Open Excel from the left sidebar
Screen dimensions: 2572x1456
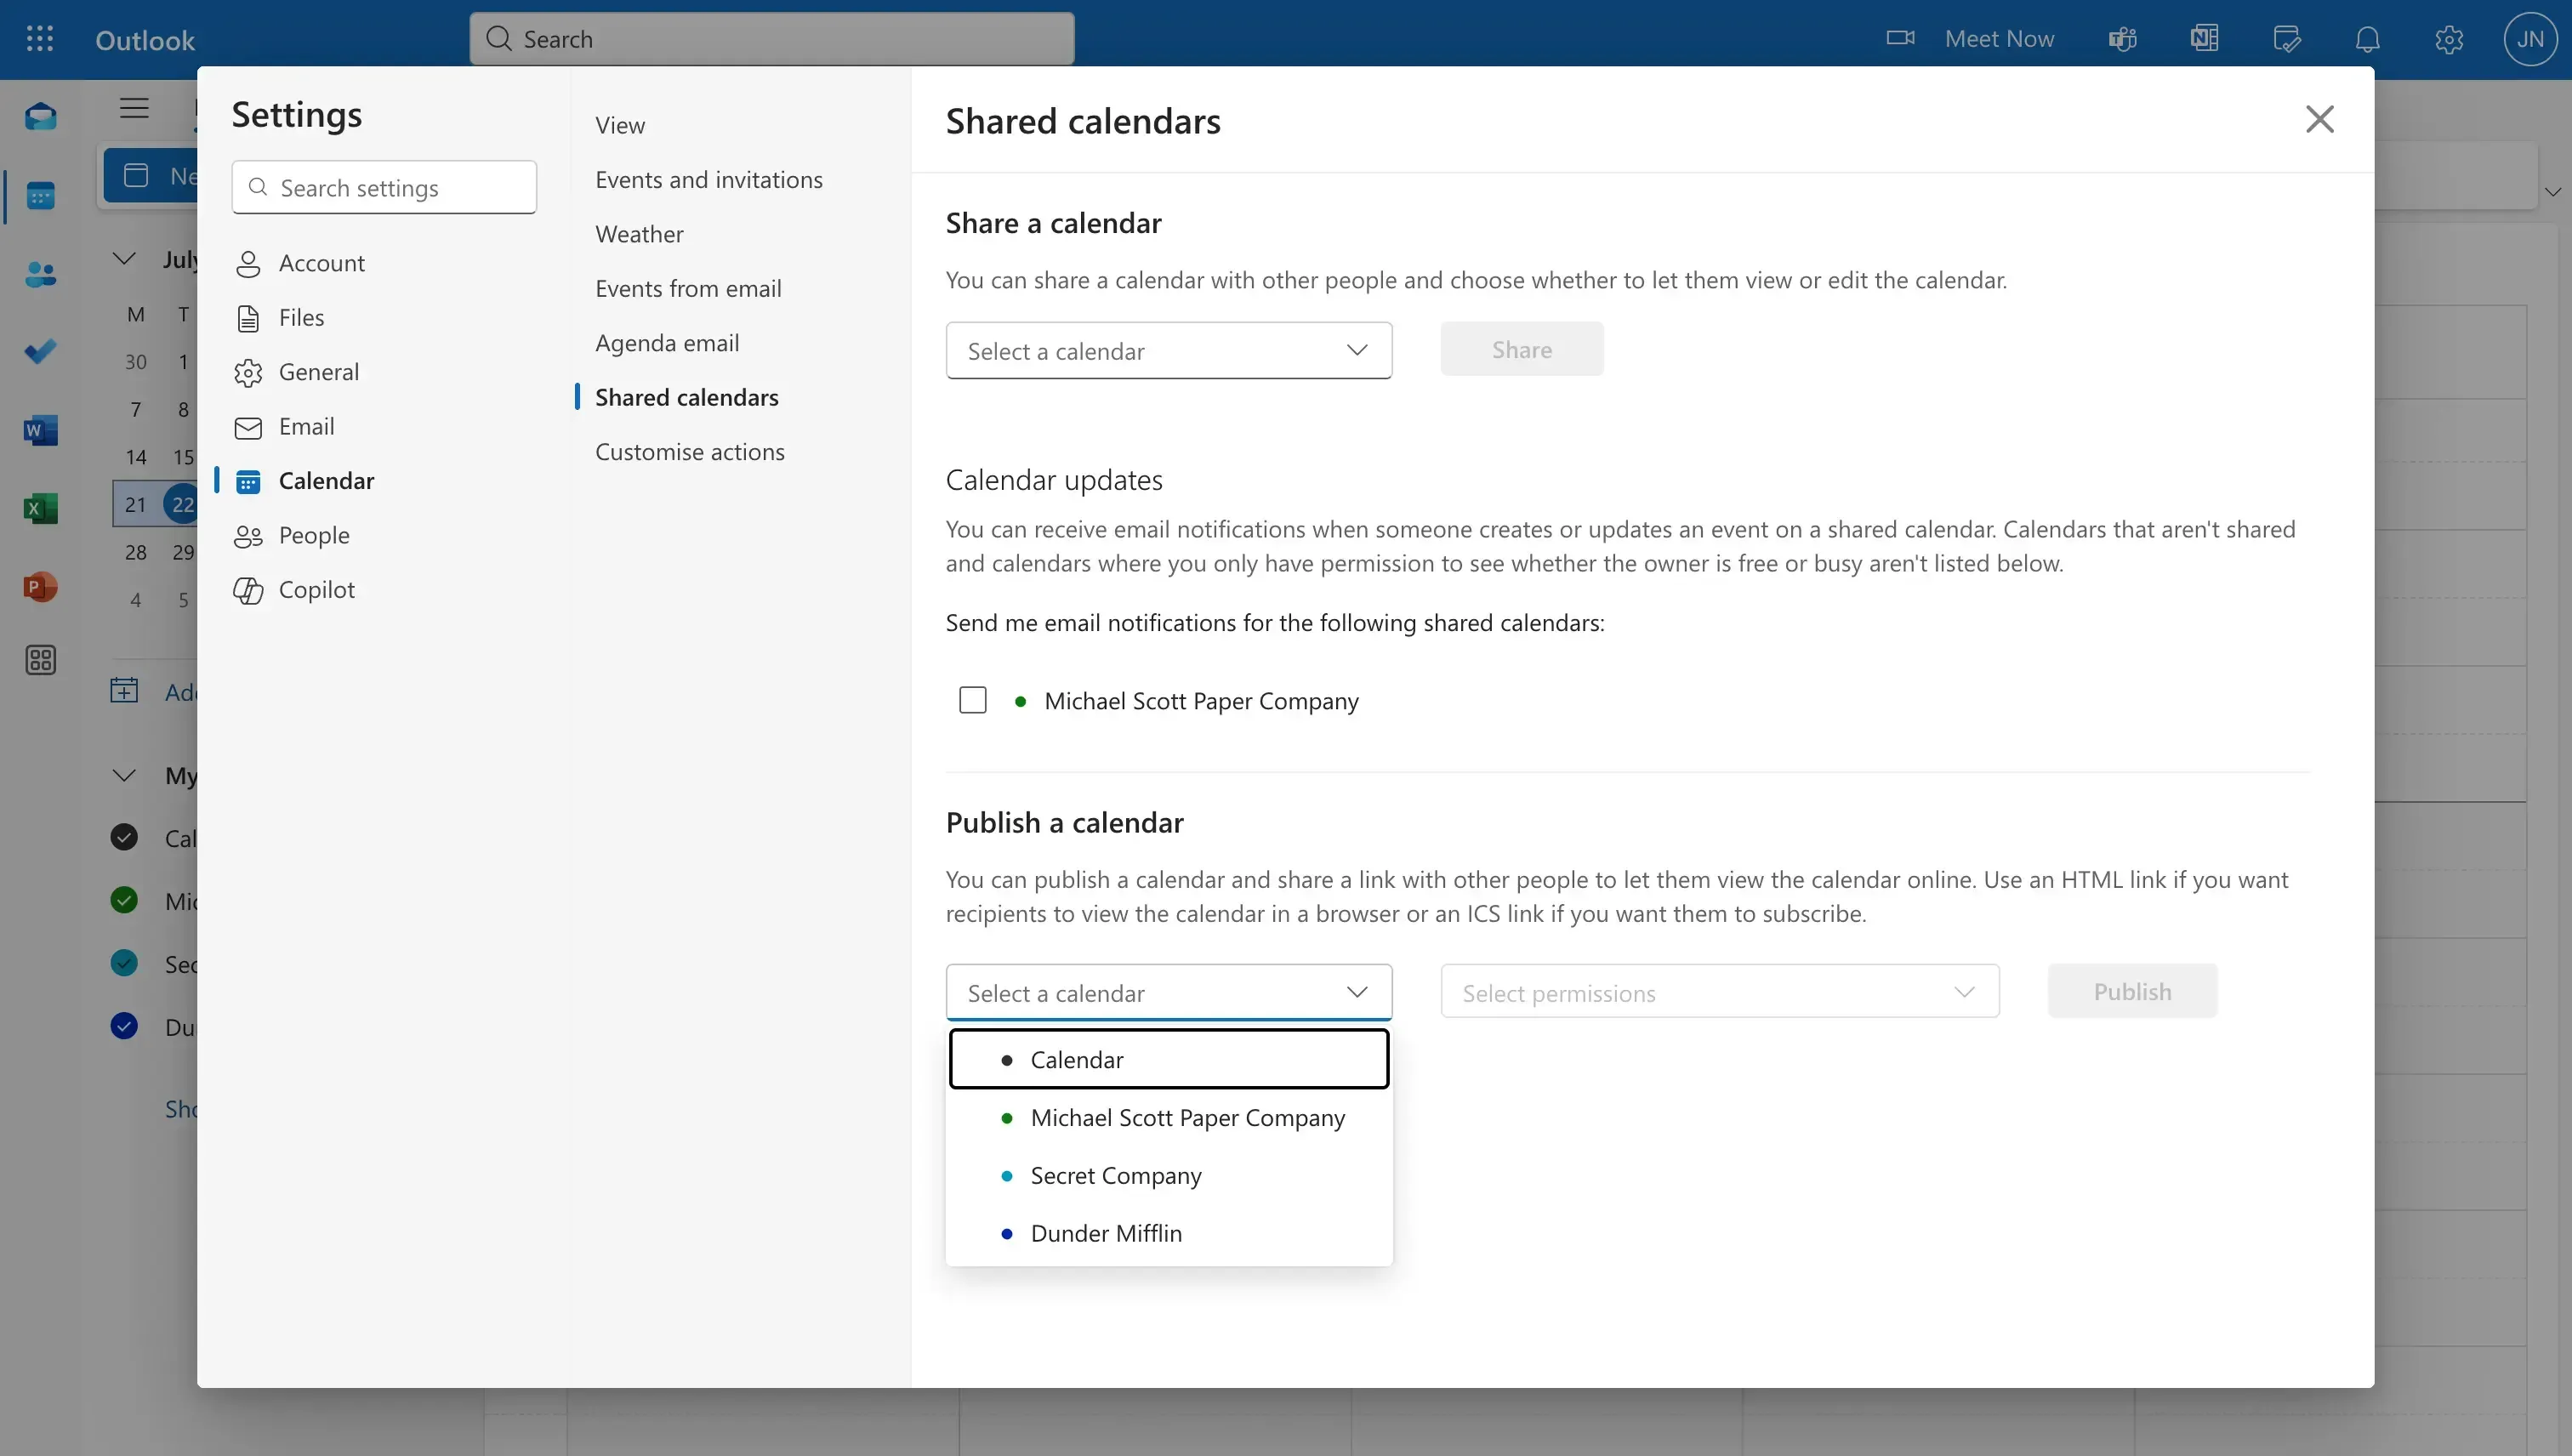point(40,509)
